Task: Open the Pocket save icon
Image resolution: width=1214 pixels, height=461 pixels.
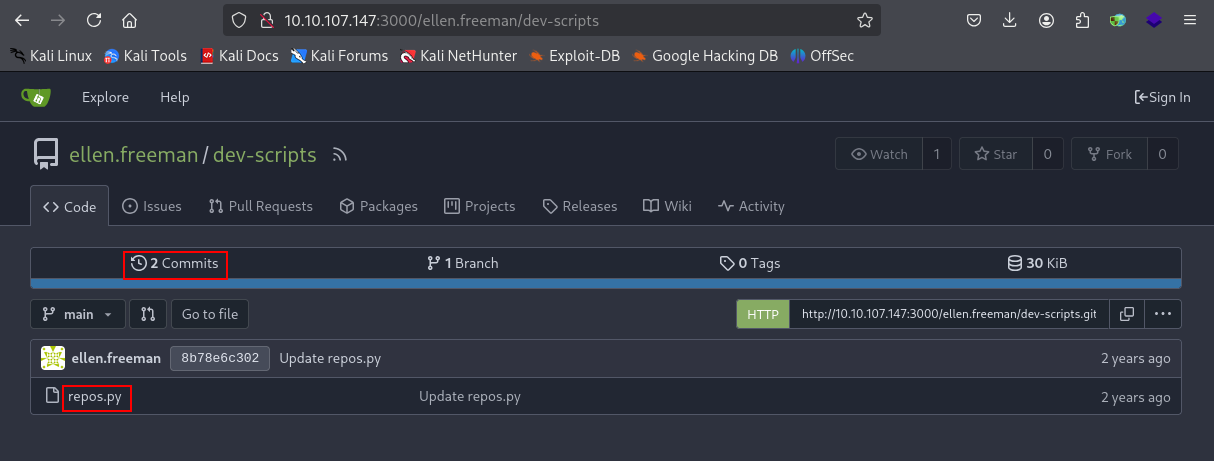Action: (x=973, y=20)
